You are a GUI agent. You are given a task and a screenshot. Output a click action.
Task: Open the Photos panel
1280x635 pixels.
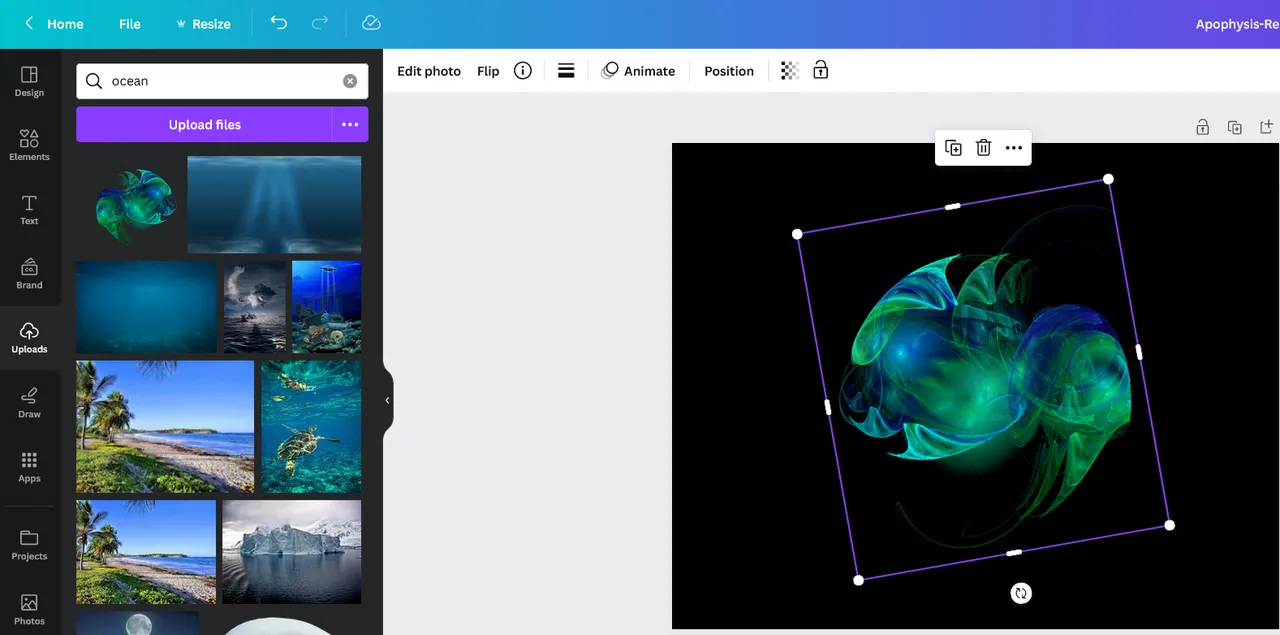(x=29, y=610)
